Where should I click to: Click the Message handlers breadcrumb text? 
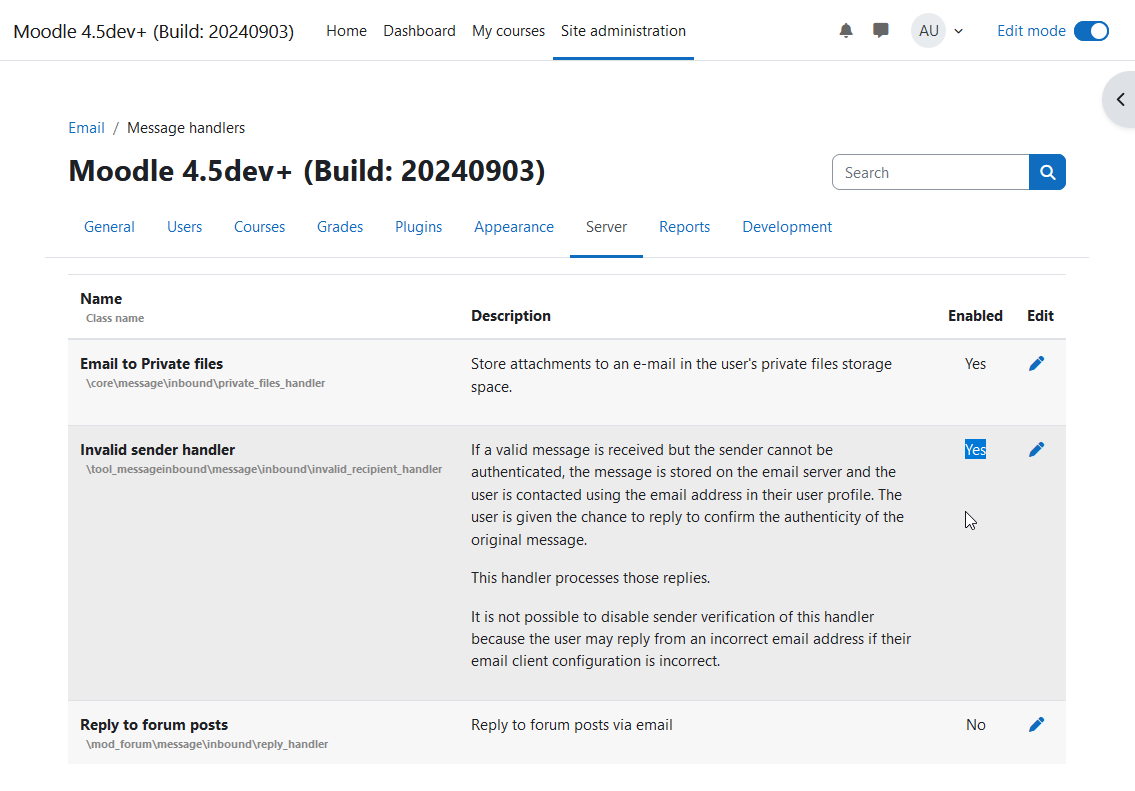click(186, 128)
